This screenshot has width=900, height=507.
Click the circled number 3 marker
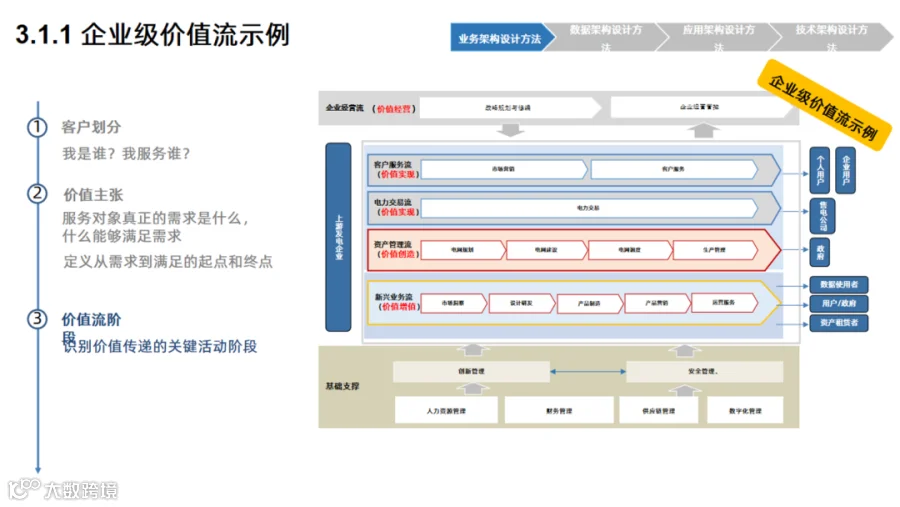click(37, 319)
